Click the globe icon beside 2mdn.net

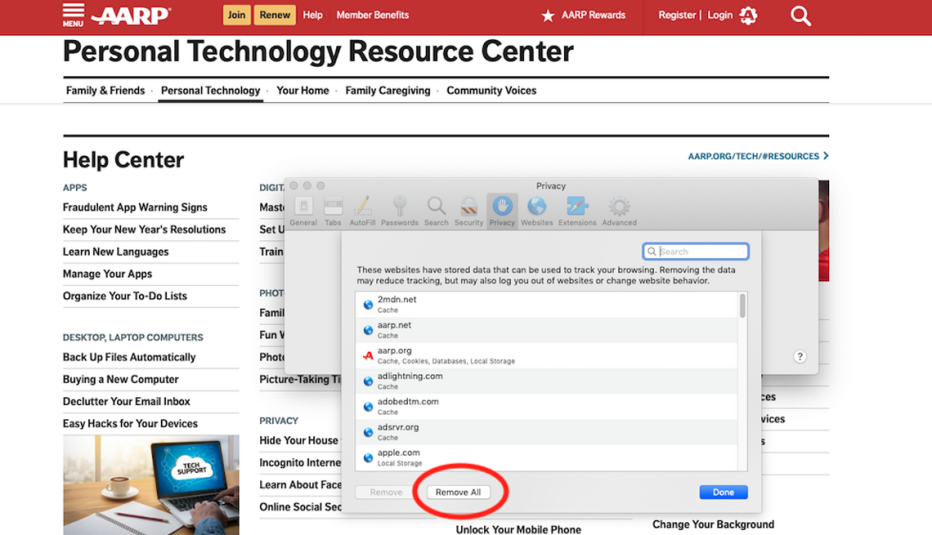point(368,304)
